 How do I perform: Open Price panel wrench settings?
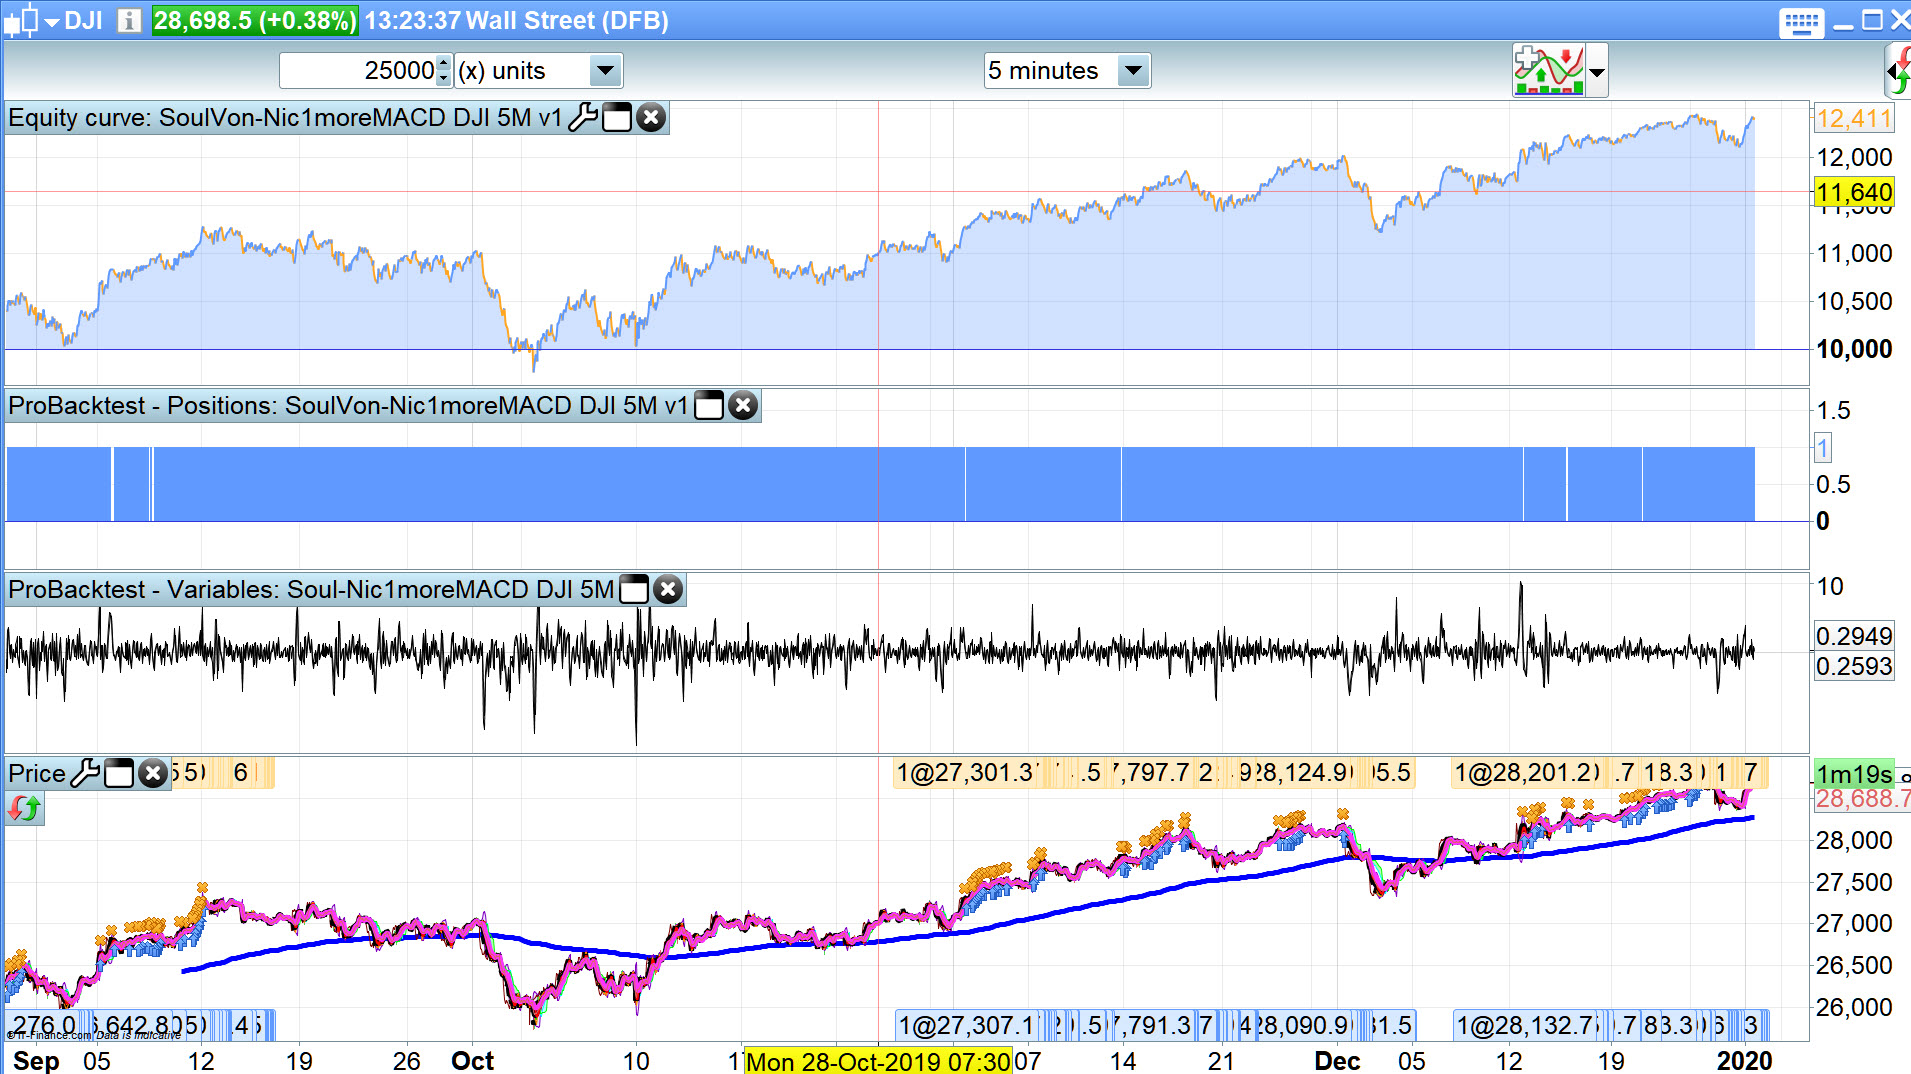pyautogui.click(x=85, y=773)
